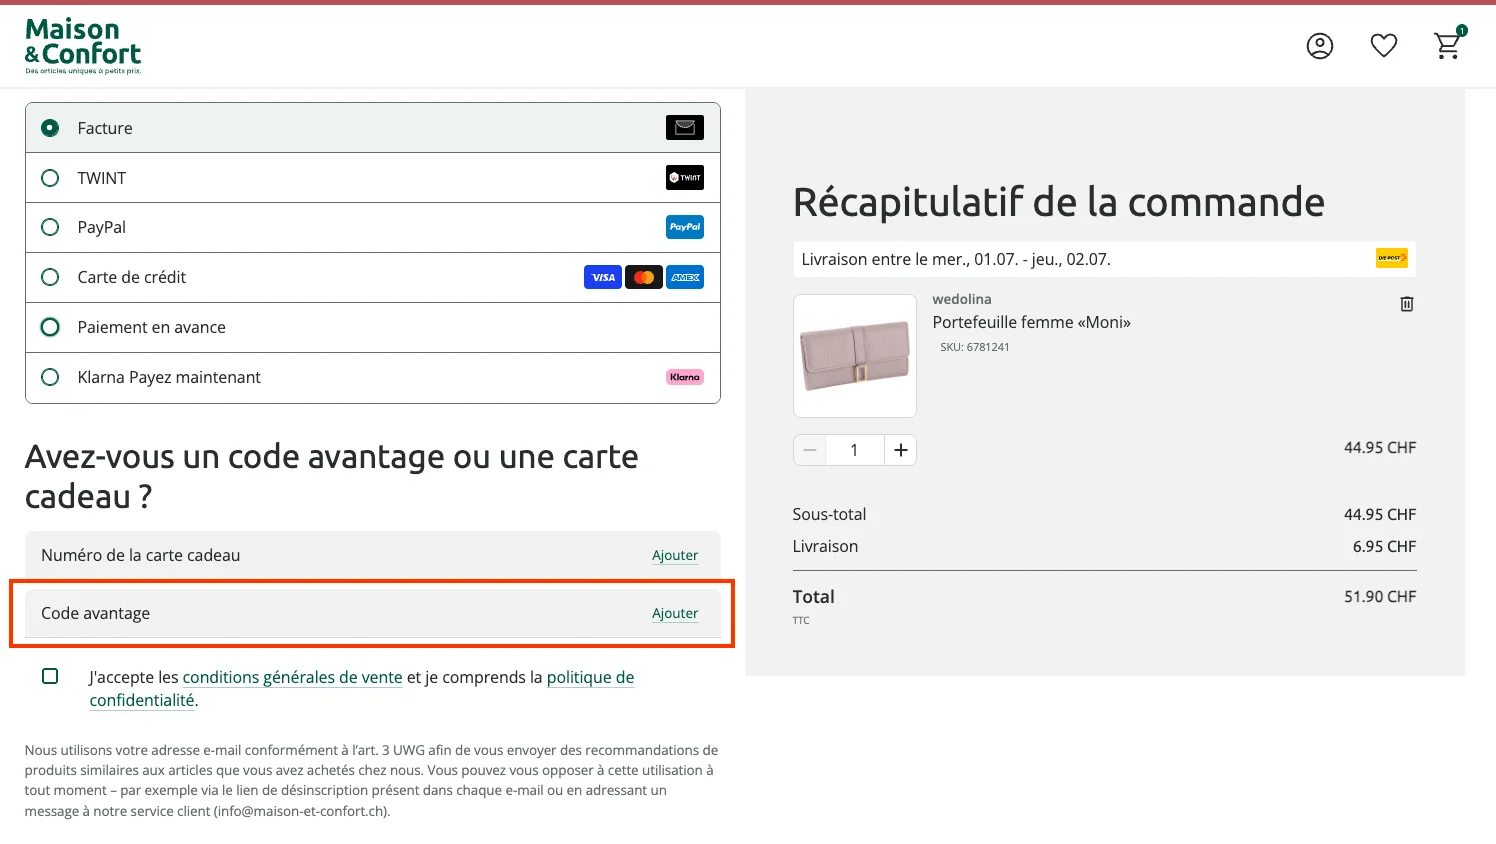
Task: Click the wallet product thumbnail
Action: pos(855,356)
